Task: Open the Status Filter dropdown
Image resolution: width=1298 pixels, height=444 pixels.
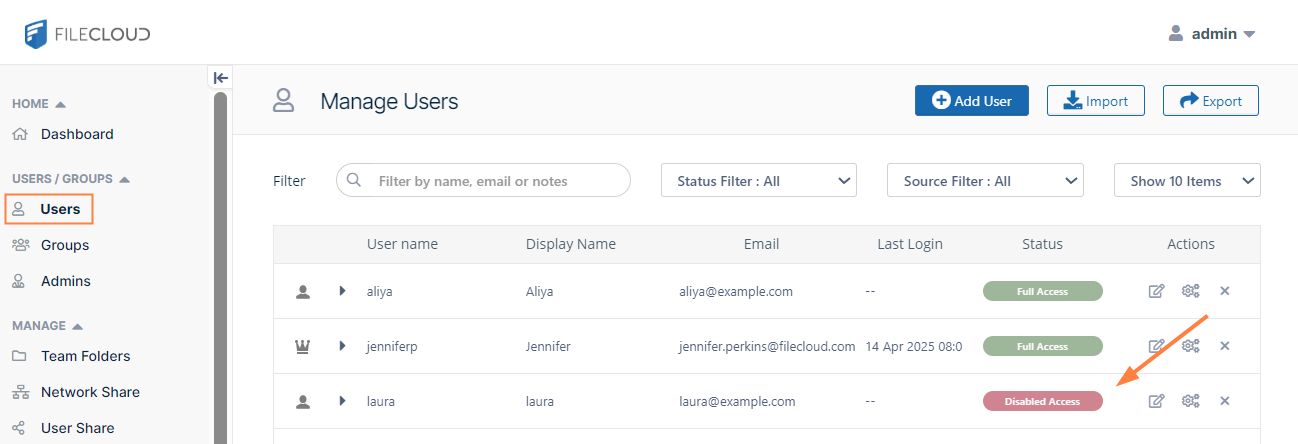Action: [759, 181]
